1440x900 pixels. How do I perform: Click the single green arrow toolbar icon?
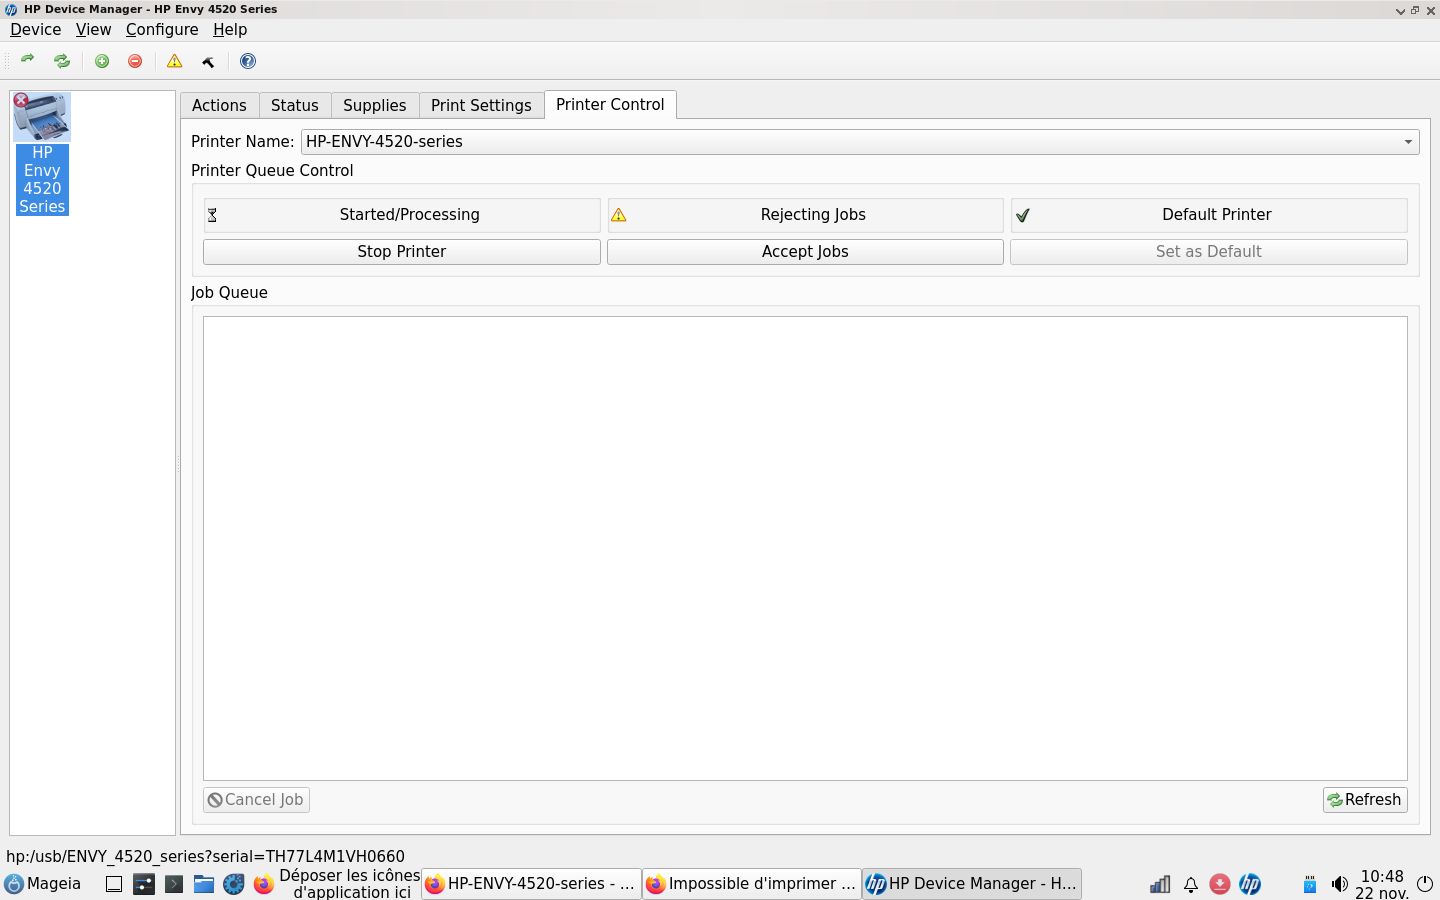[x=28, y=60]
